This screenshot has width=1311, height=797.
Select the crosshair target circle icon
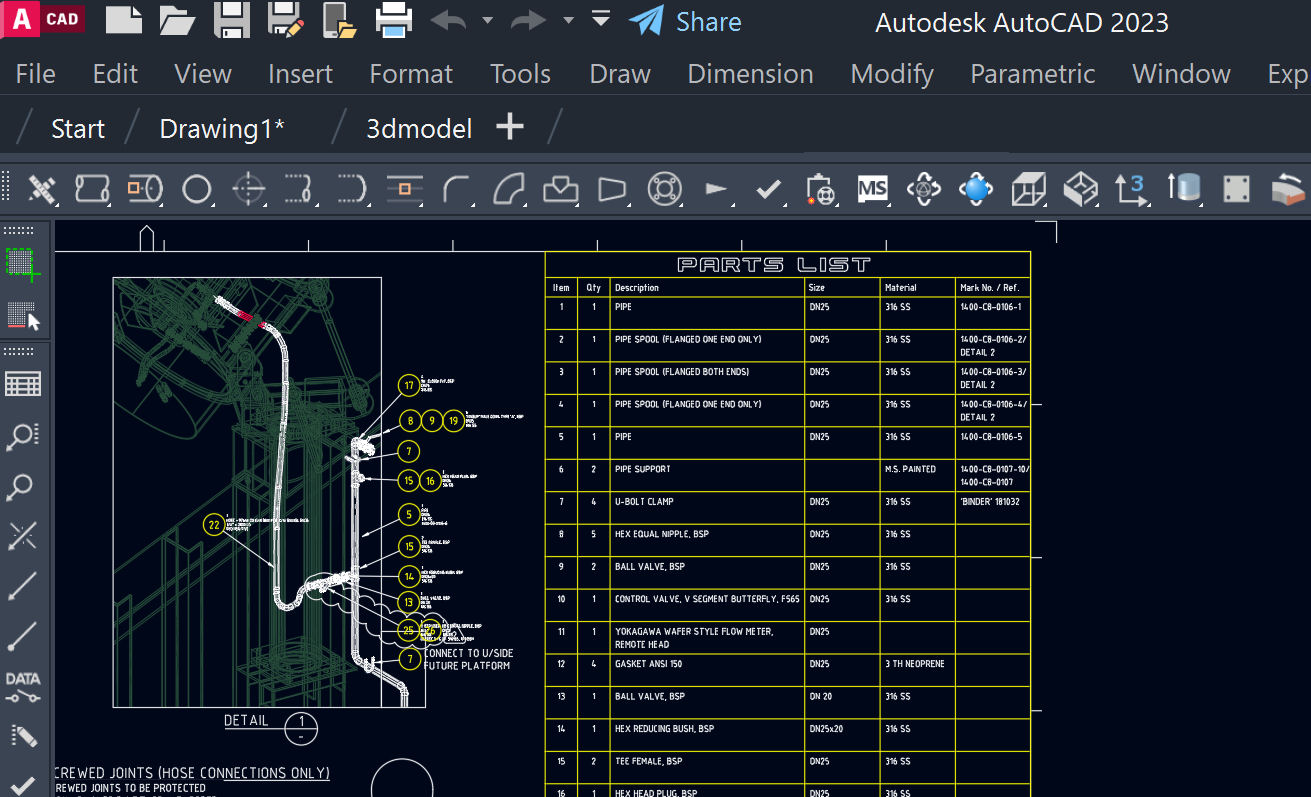[x=249, y=188]
